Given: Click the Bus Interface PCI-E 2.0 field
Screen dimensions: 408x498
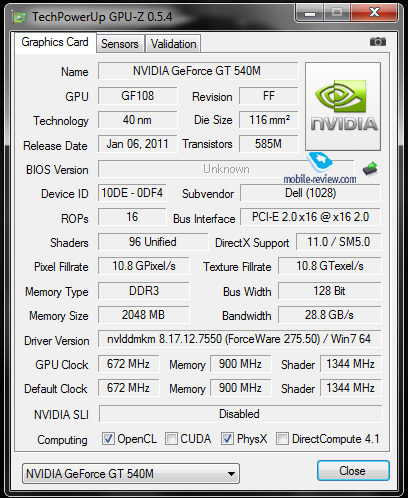Looking at the screenshot, I should point(310,217).
